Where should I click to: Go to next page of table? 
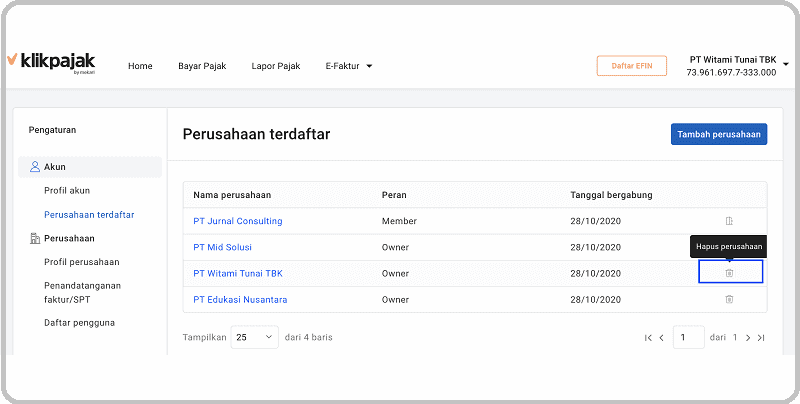click(x=748, y=338)
